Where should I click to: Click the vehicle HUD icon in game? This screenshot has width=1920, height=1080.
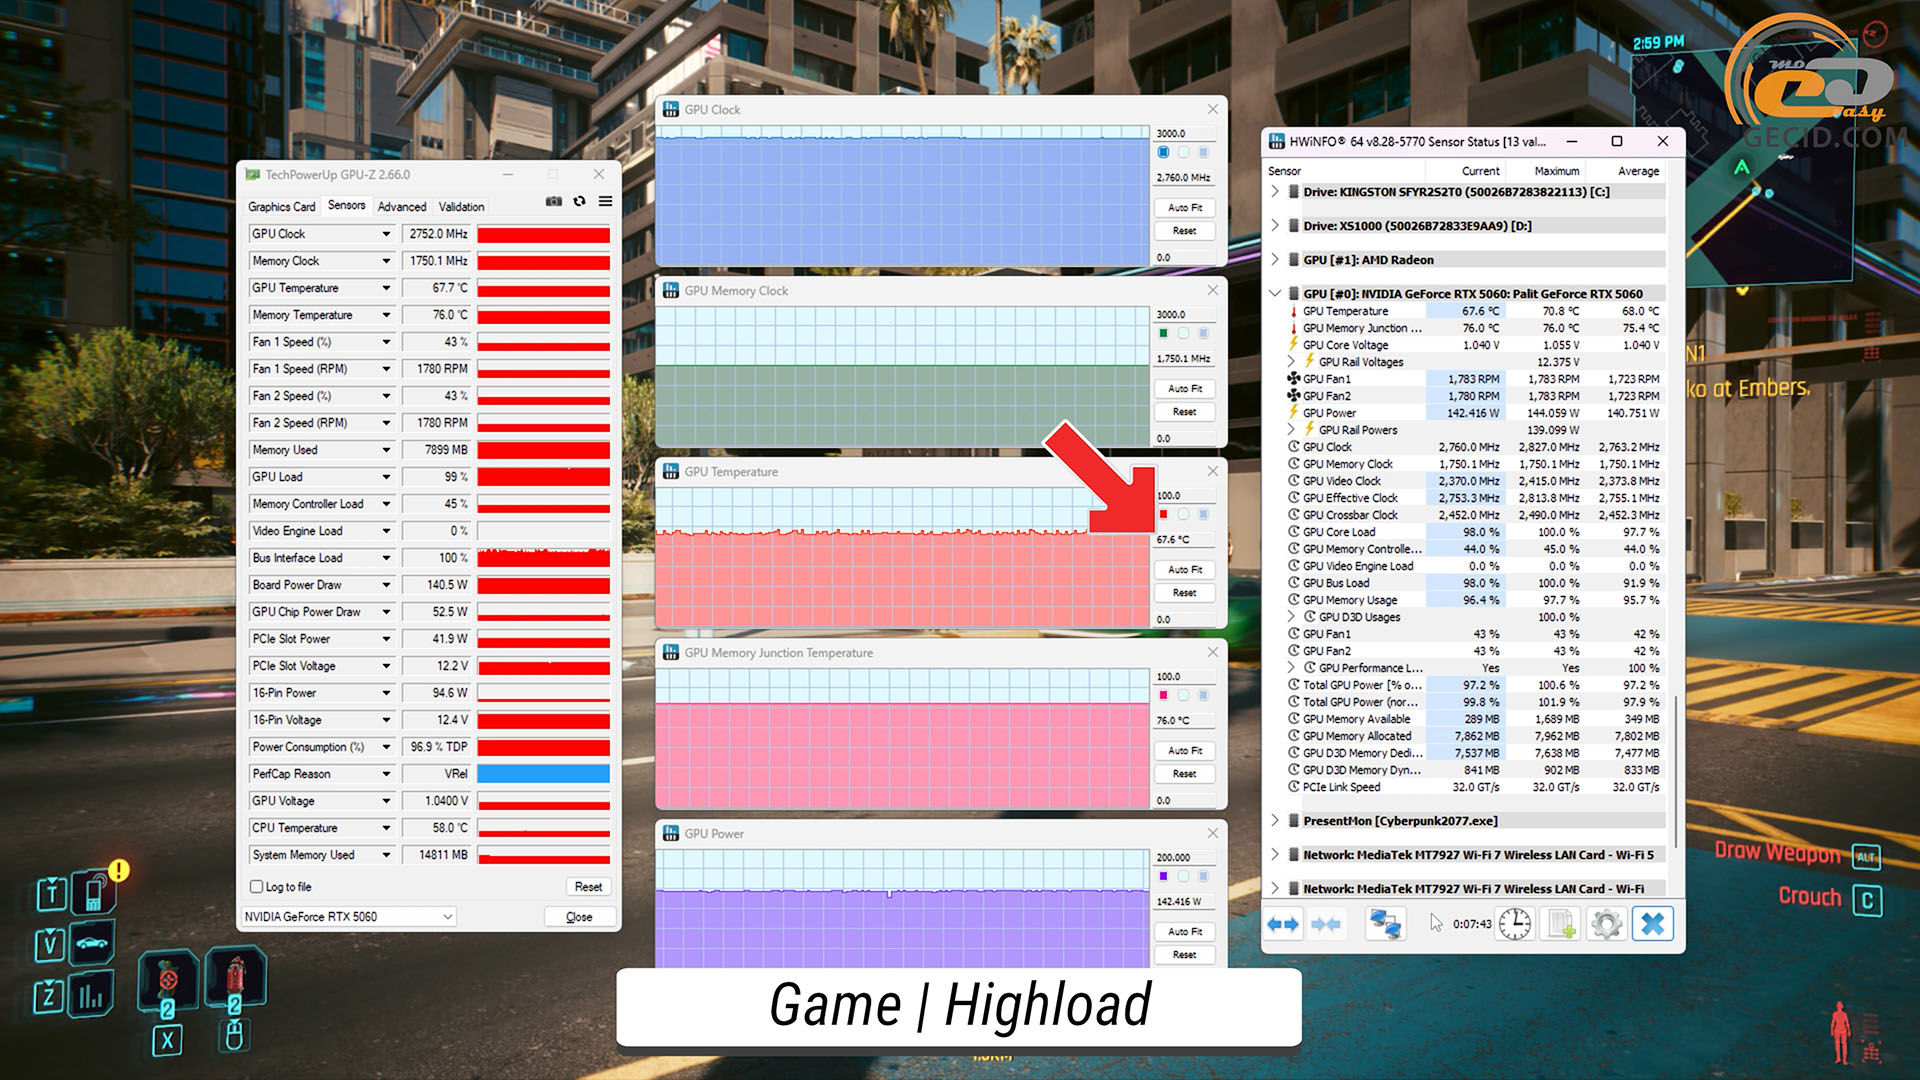coord(92,942)
